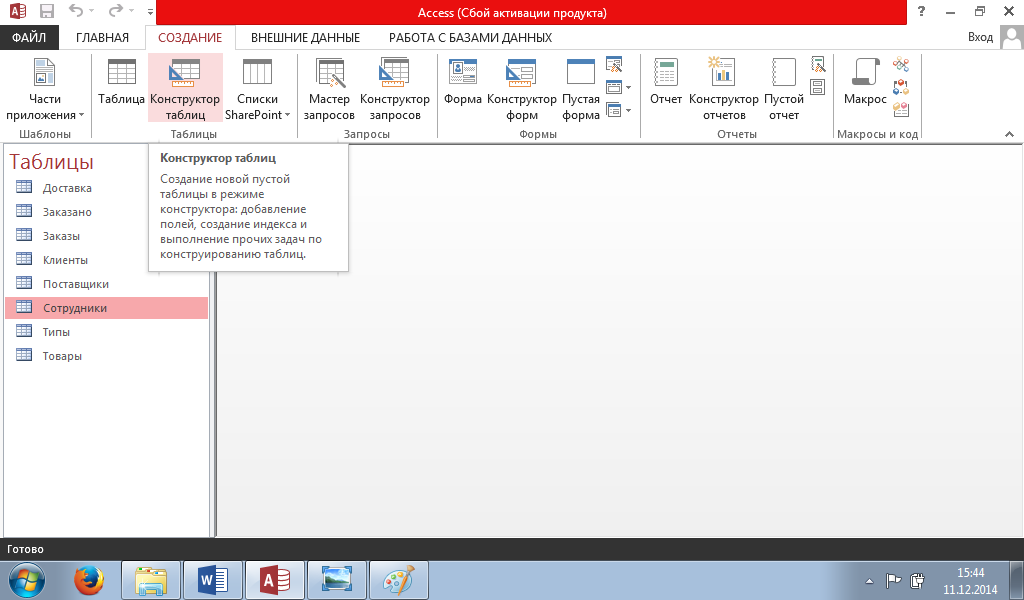Launch the Form Wizard icon in the Формы group
This screenshot has width=1024, height=600.
point(614,64)
